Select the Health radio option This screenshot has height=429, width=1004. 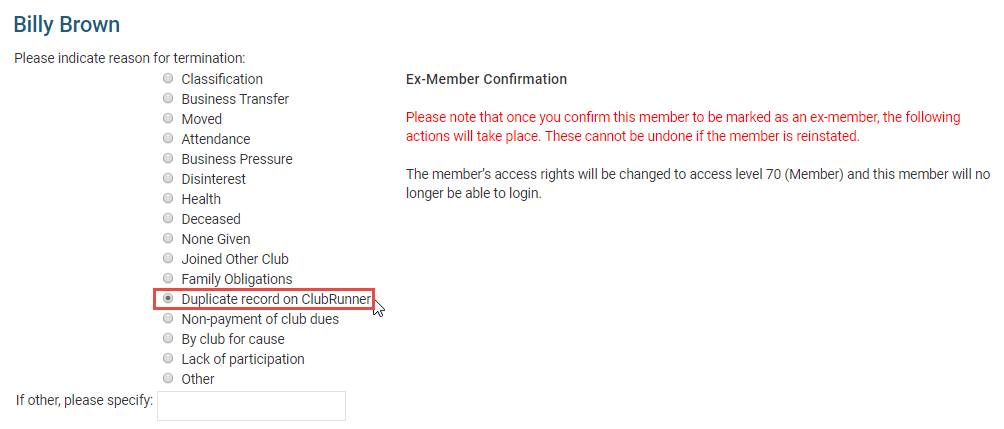coord(168,199)
